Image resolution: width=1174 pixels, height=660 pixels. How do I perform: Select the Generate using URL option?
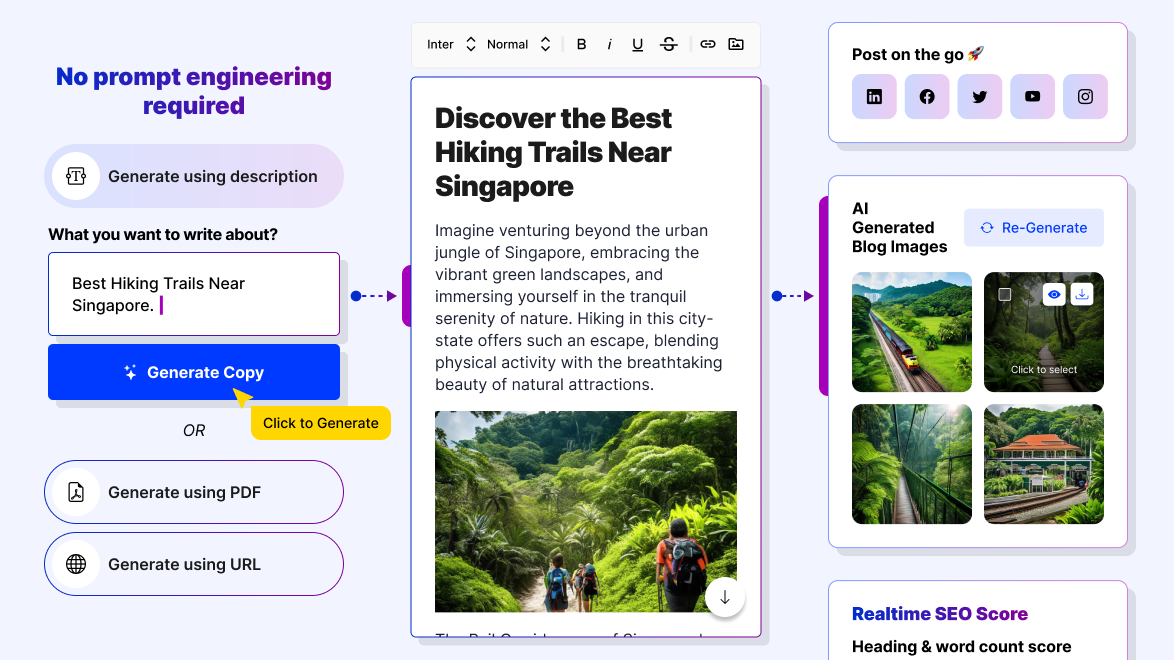(x=194, y=564)
